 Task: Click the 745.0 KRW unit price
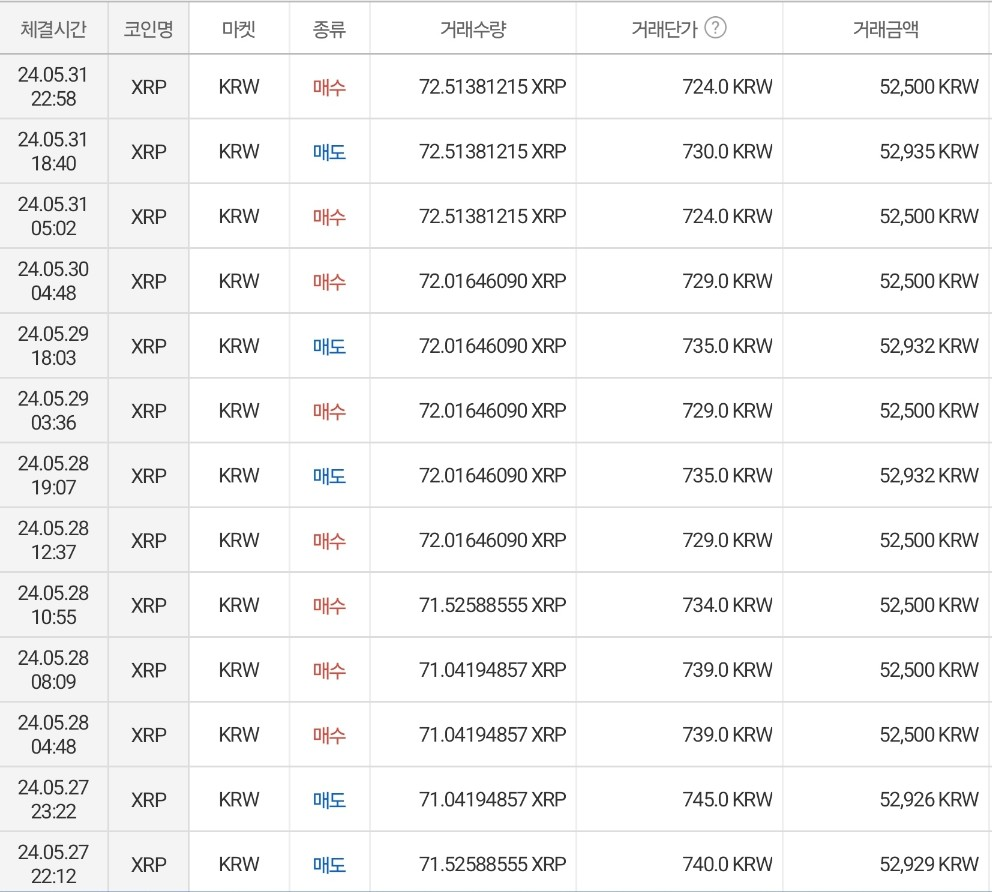click(728, 800)
